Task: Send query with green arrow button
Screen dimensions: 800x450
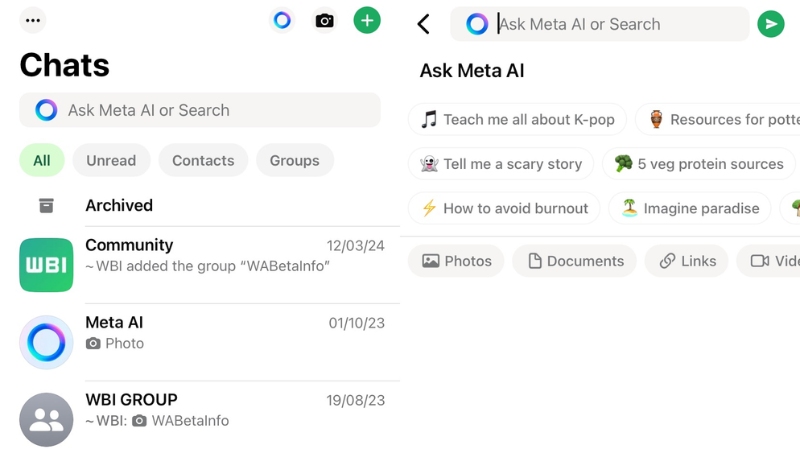Action: pos(770,24)
